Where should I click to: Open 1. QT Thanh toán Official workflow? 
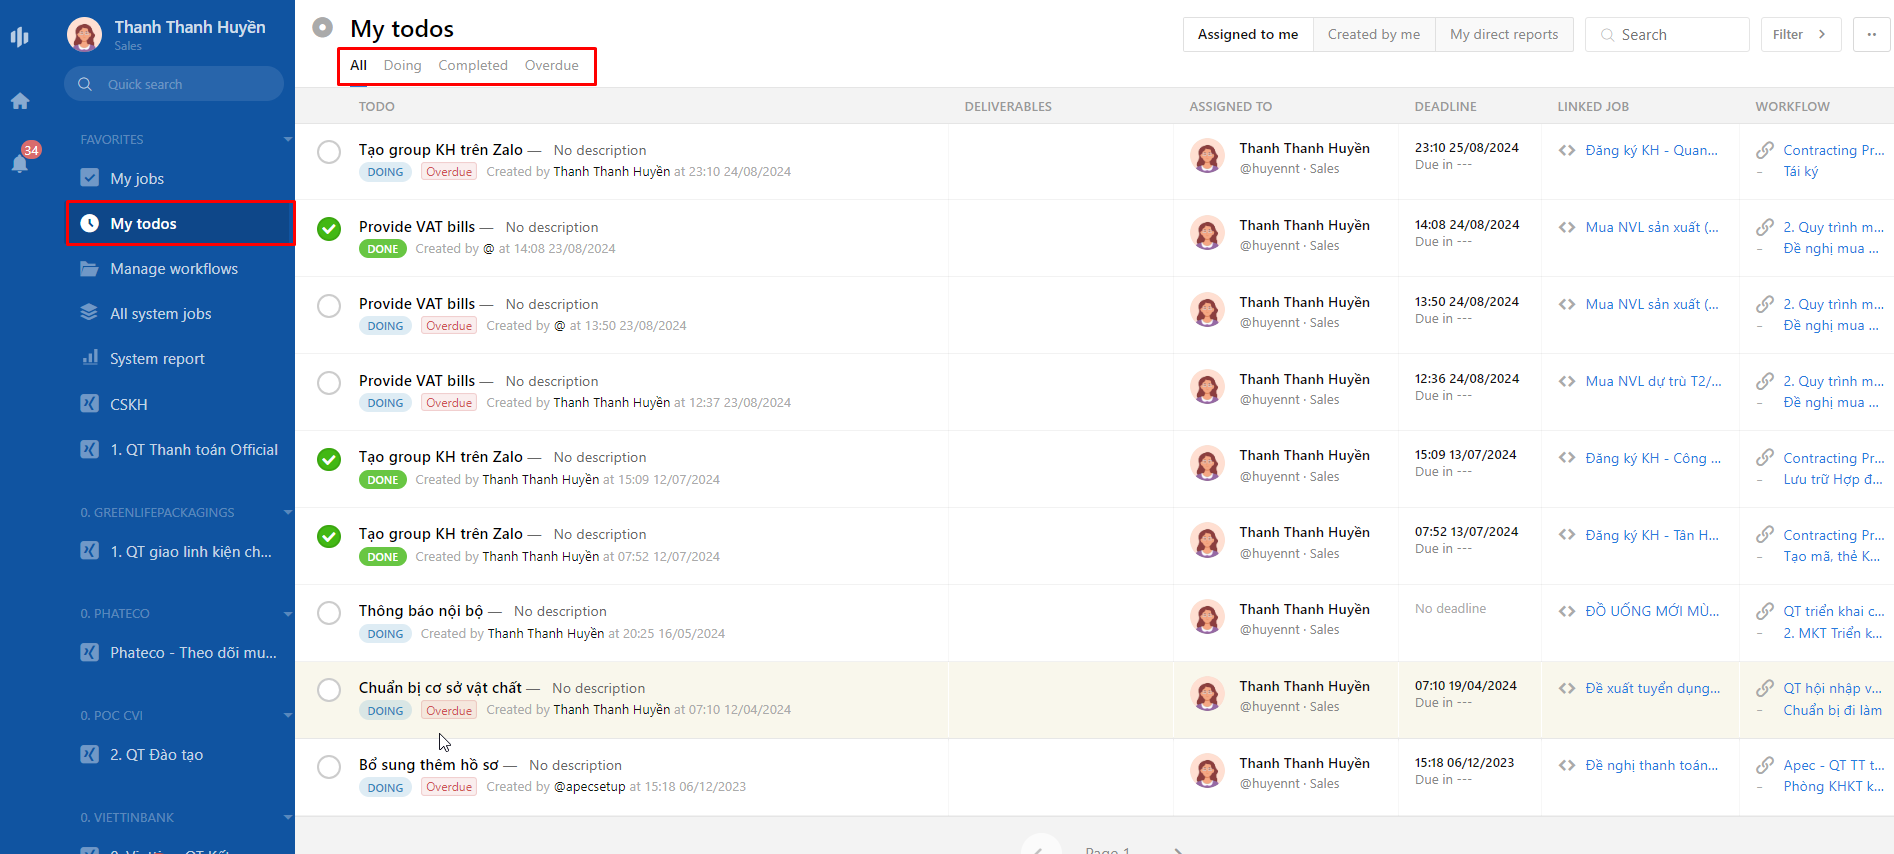point(194,449)
